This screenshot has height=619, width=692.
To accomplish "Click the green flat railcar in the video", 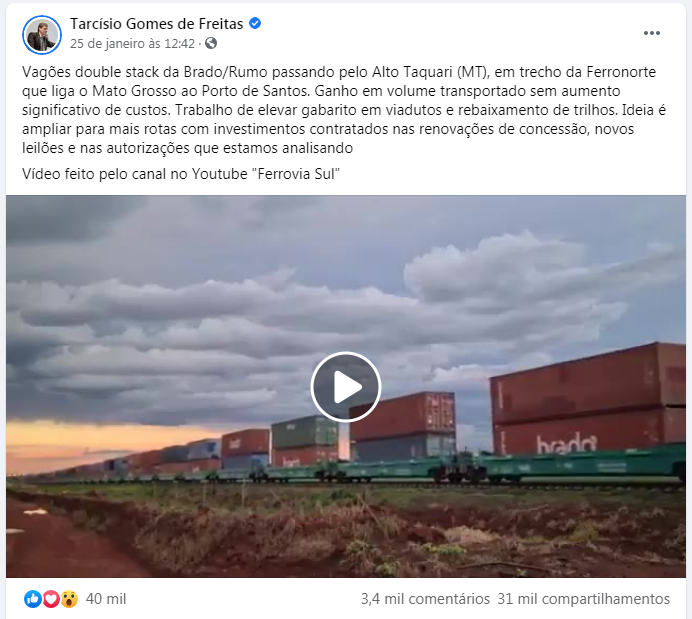I will pyautogui.click(x=583, y=464).
